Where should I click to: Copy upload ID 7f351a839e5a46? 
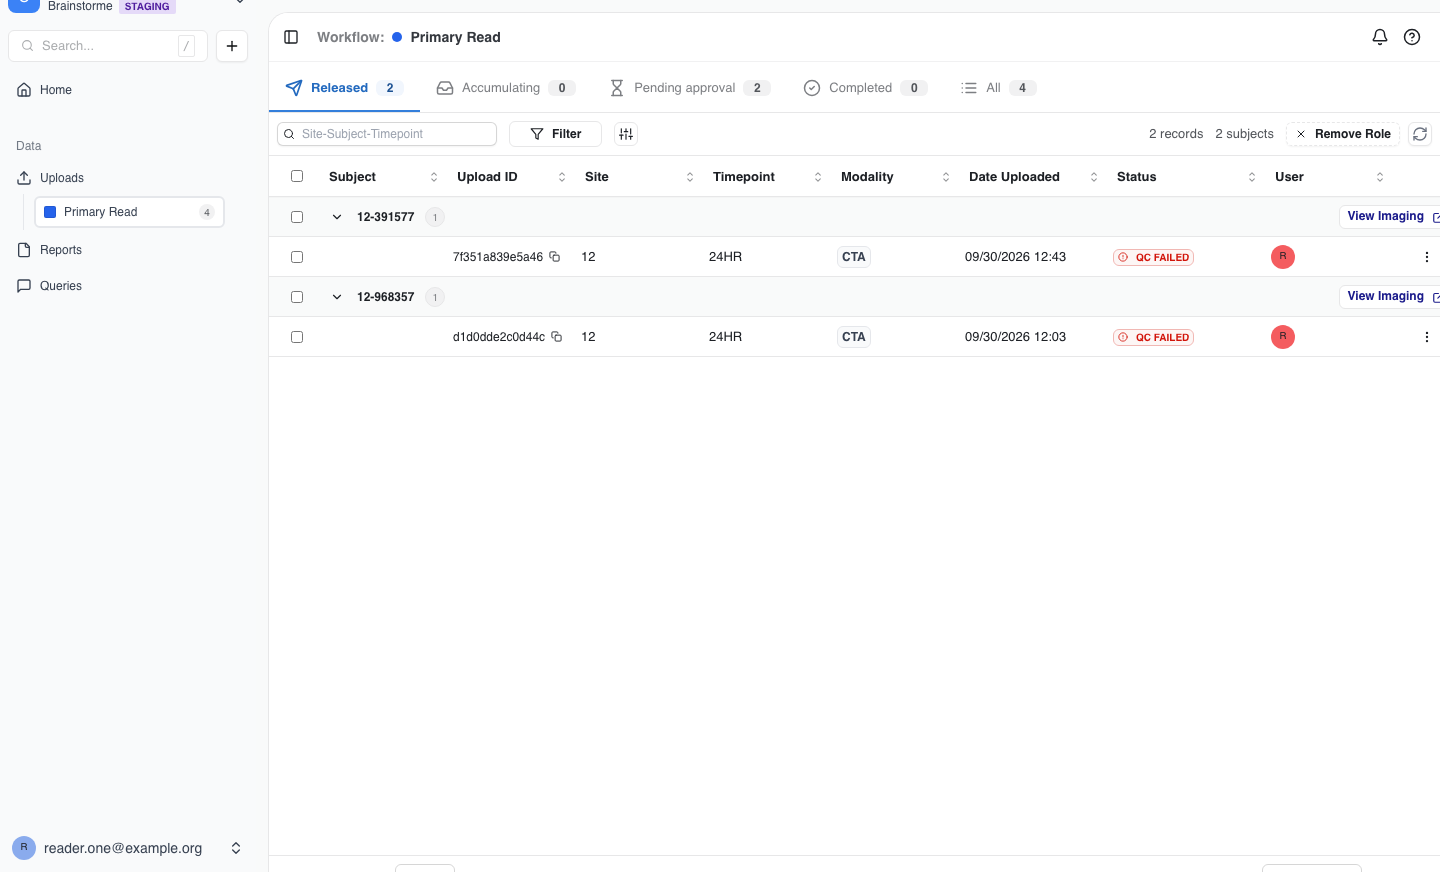point(555,257)
